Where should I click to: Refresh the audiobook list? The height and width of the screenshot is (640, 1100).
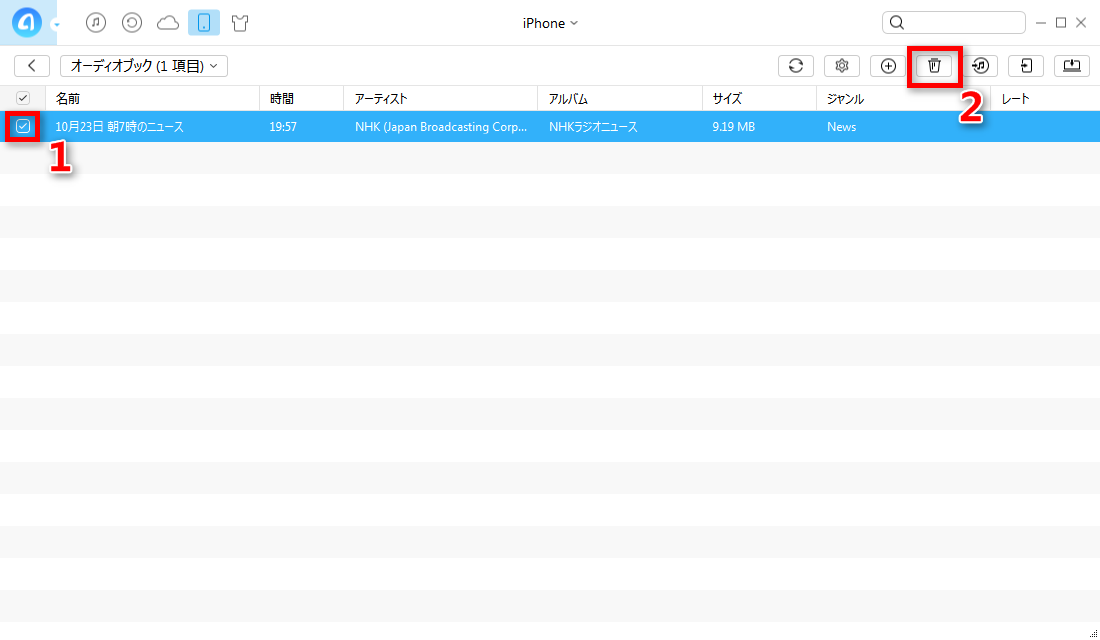click(x=796, y=66)
